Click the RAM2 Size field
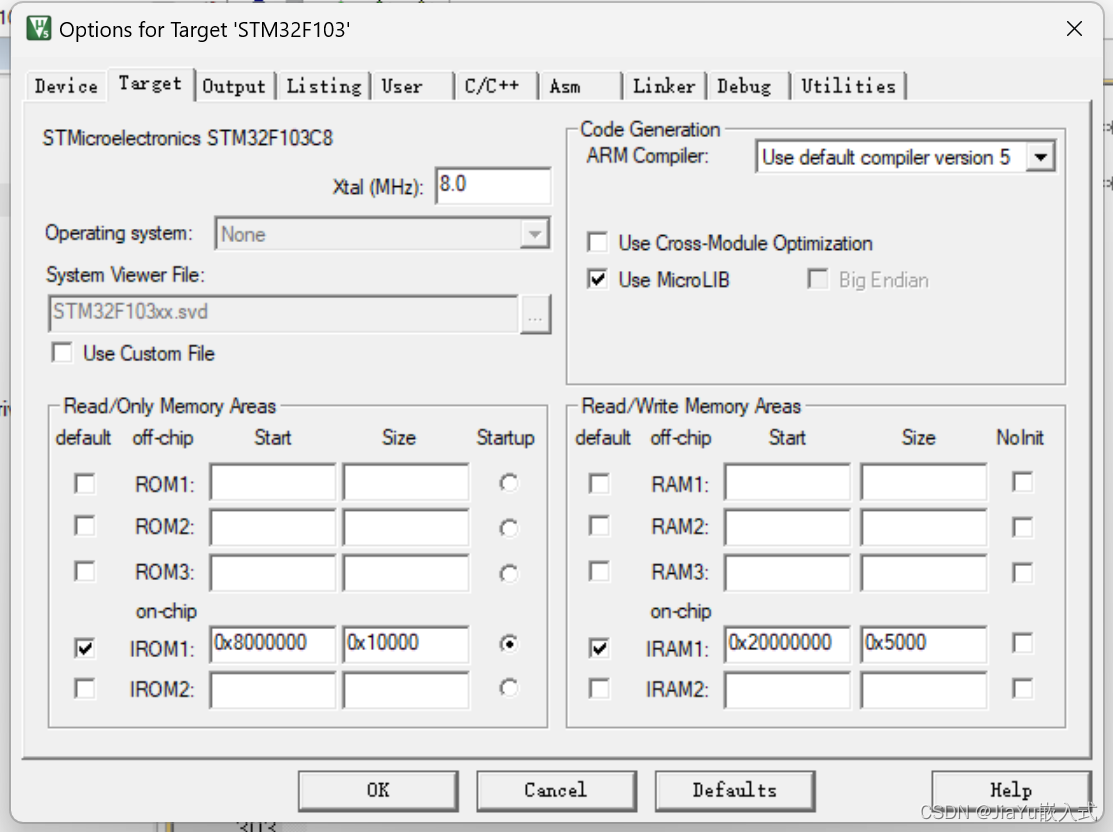This screenshot has height=832, width=1113. coord(923,527)
